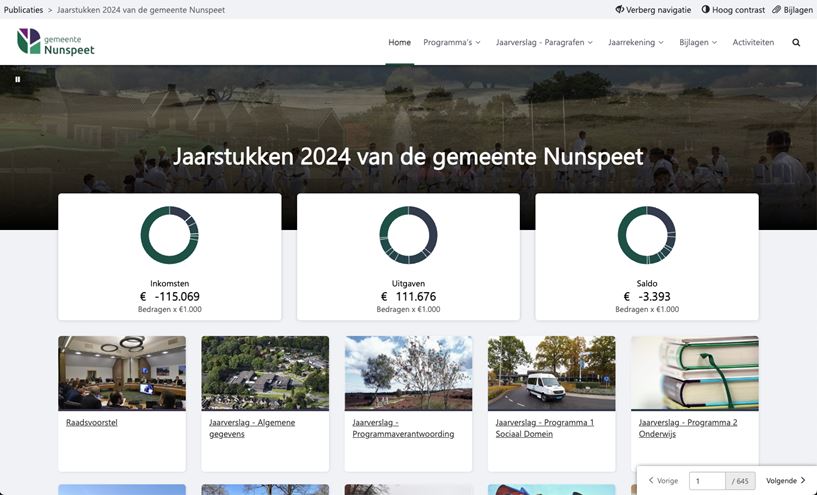Click the Uitgaven donut chart
Screen dimensions: 817x495
[408, 236]
